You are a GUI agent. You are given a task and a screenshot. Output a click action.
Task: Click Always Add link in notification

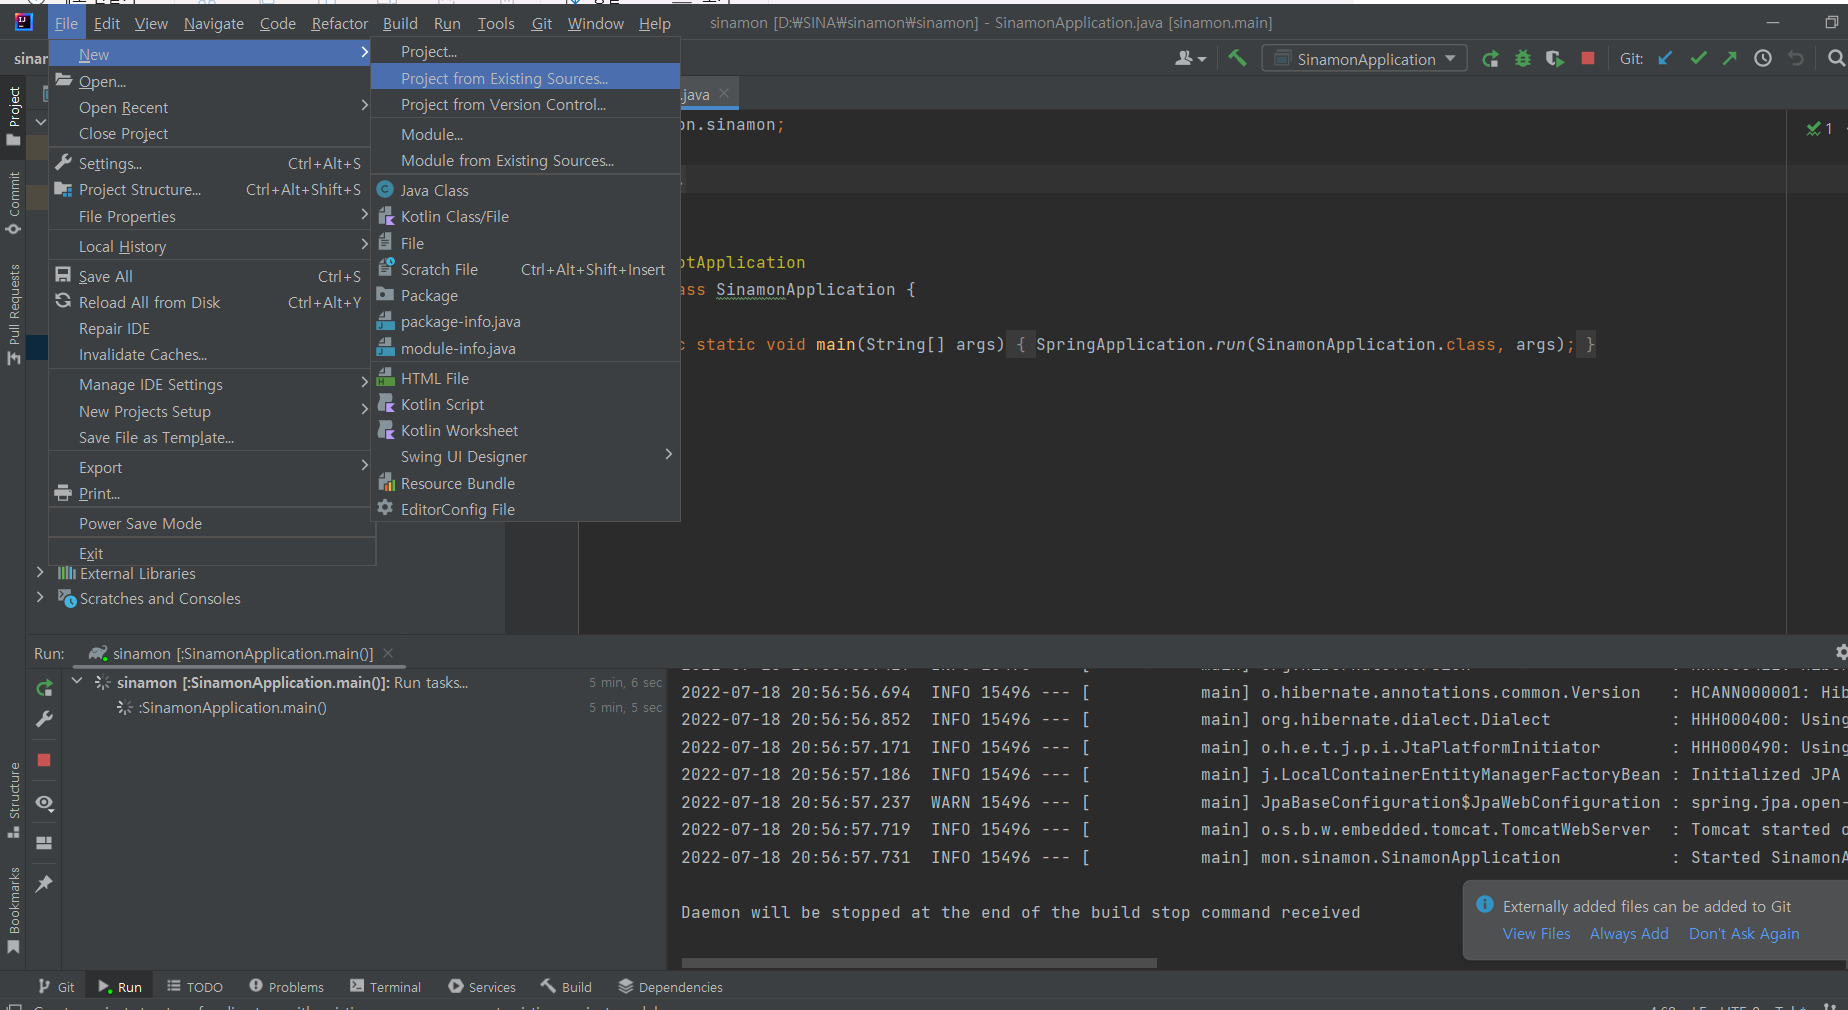(1629, 933)
